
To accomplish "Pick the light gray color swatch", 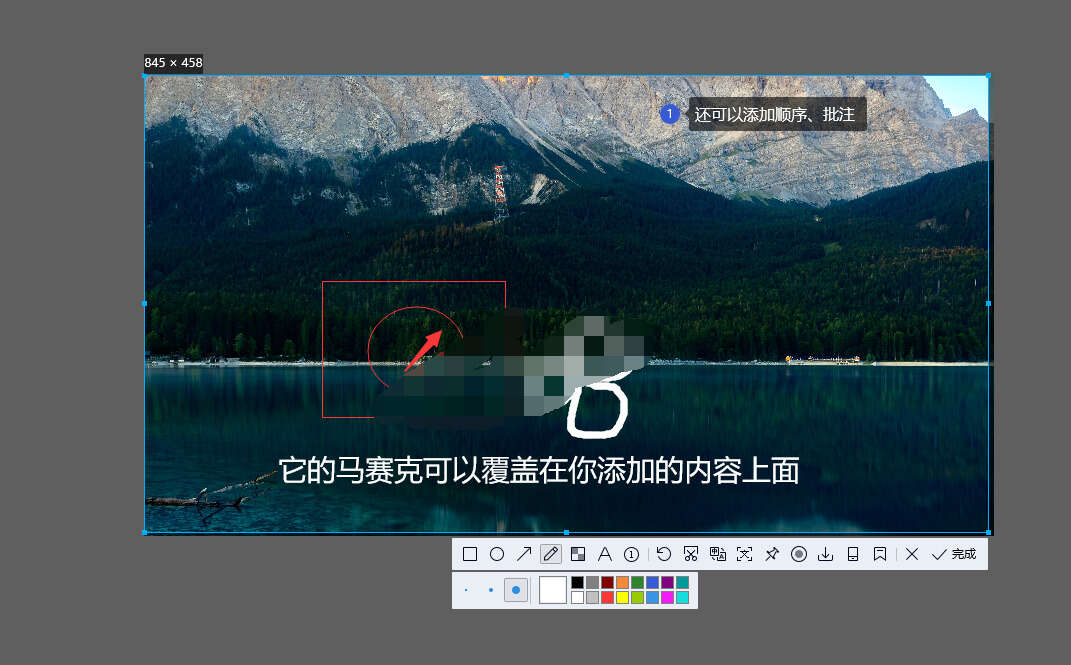I will coord(593,597).
